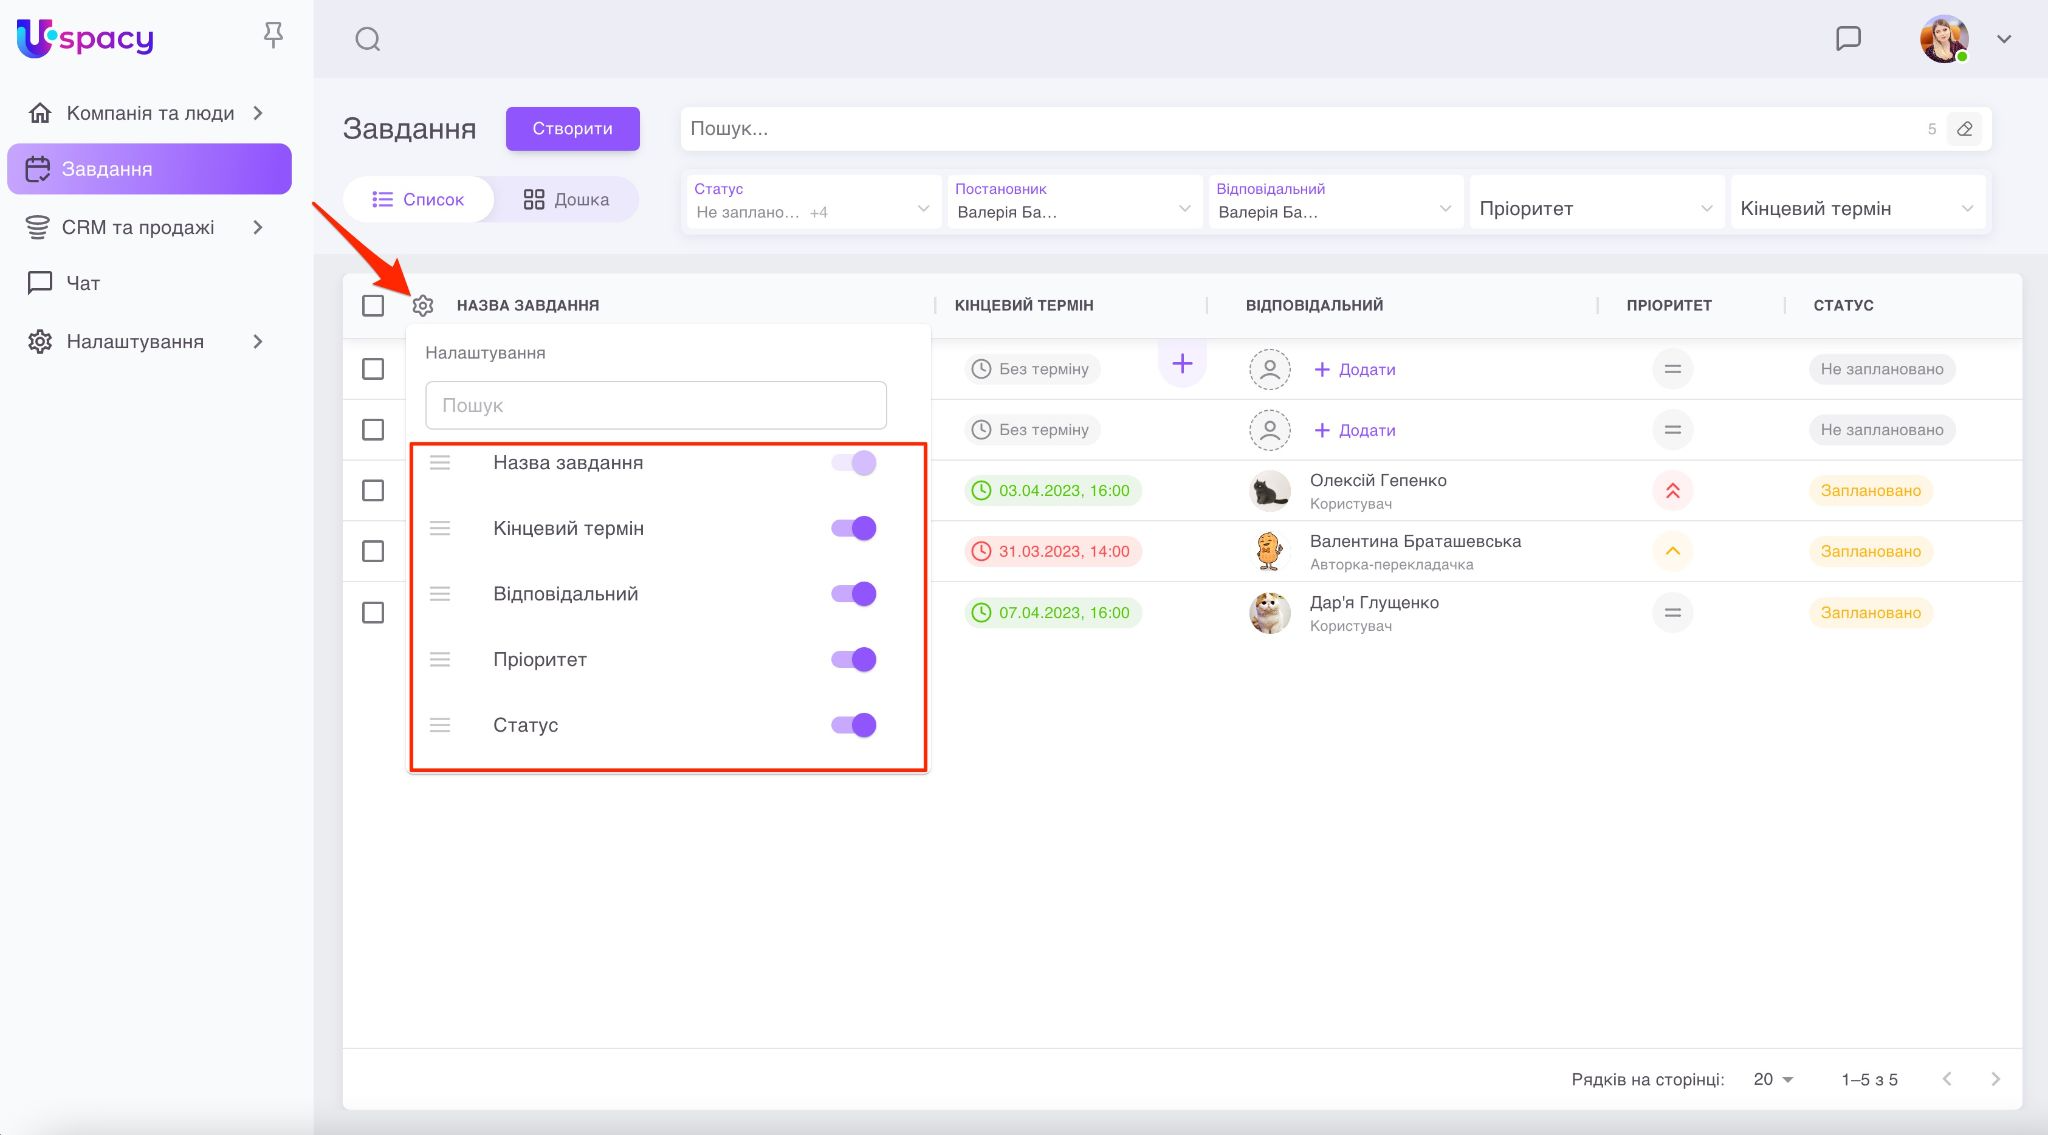Click the purple plus add icon
This screenshot has width=2048, height=1135.
(x=1182, y=364)
